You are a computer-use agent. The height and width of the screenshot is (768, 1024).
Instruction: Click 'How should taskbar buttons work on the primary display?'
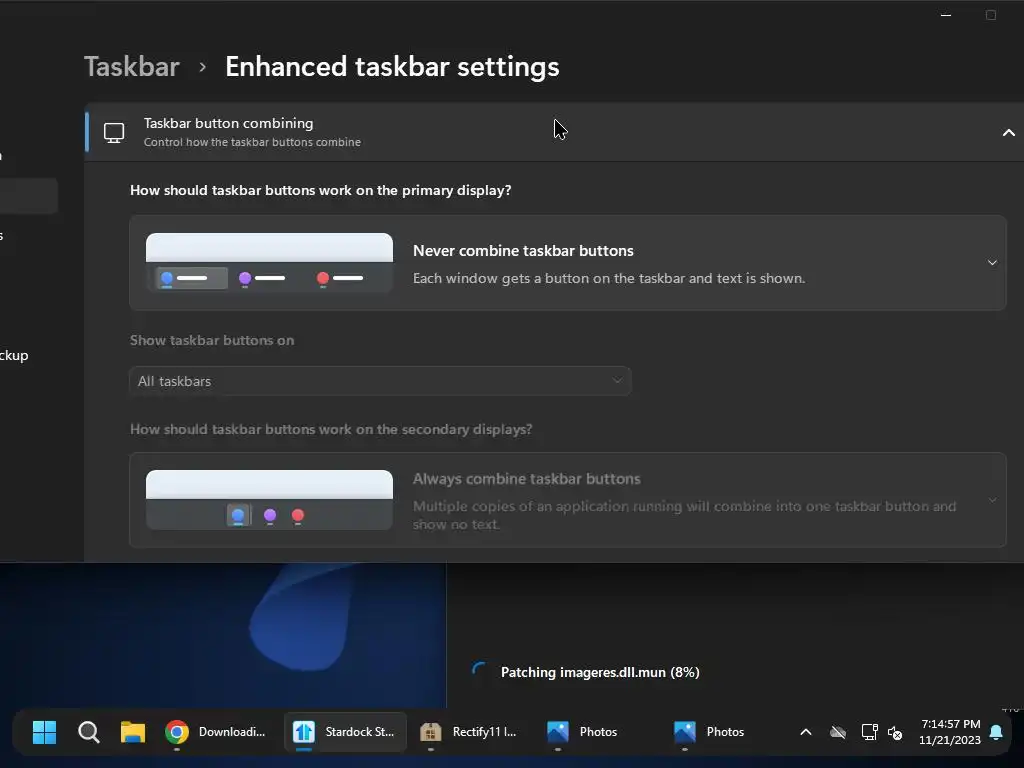pyautogui.click(x=321, y=190)
